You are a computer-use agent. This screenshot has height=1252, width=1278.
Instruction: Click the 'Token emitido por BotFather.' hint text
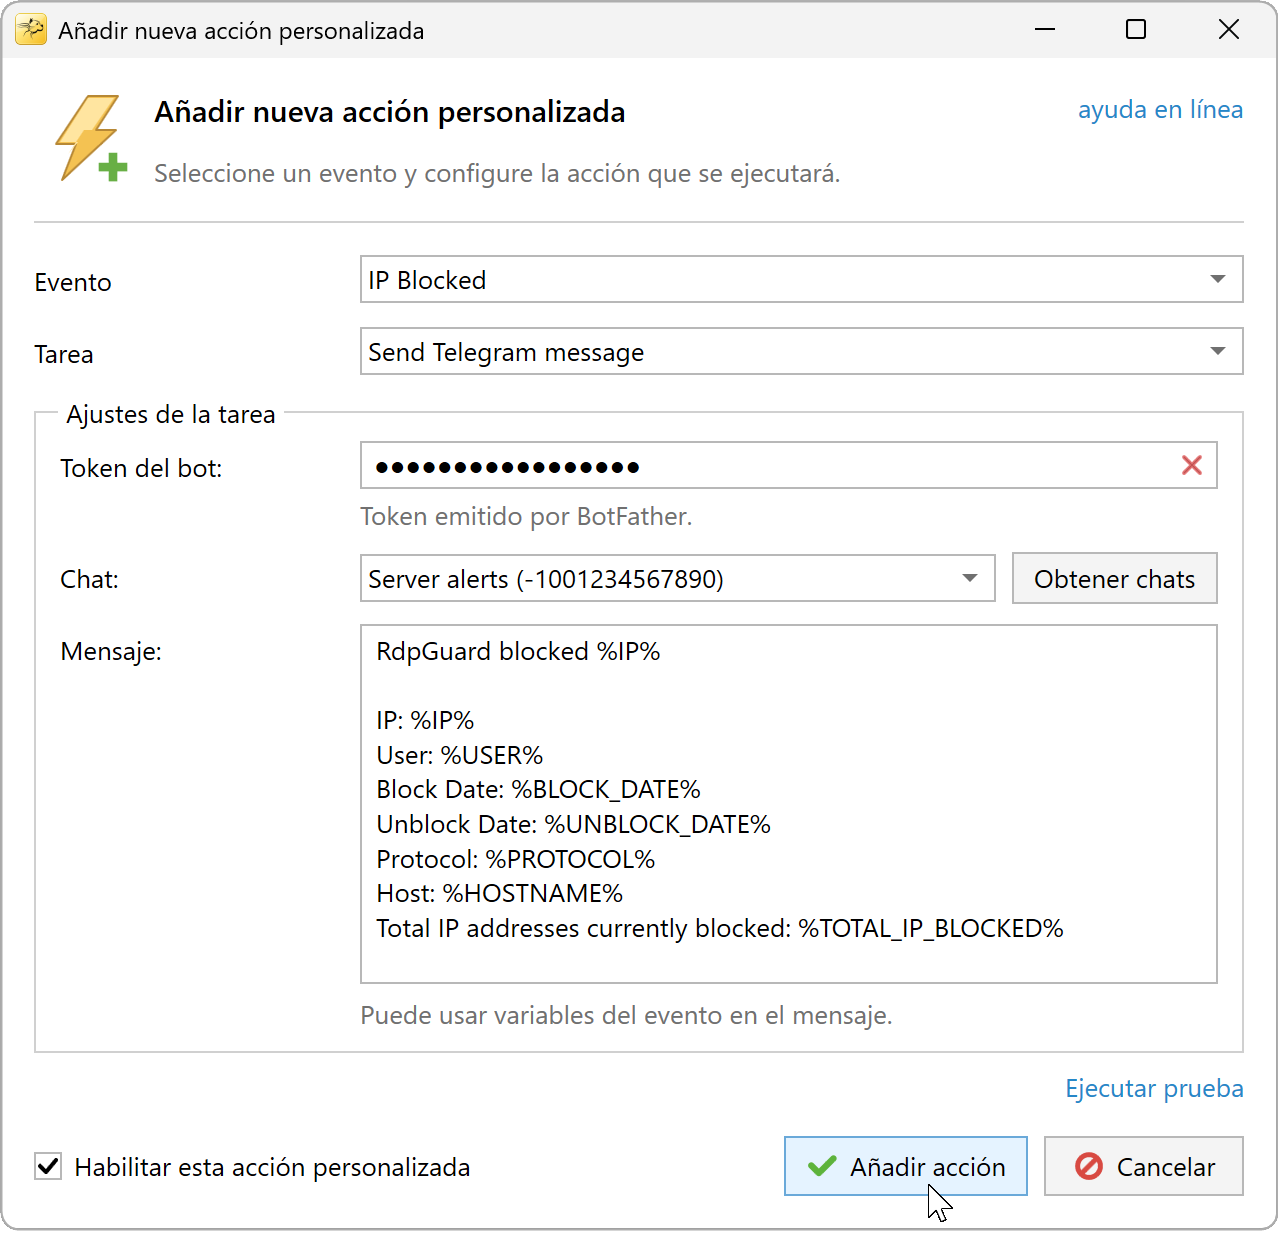[x=526, y=516]
